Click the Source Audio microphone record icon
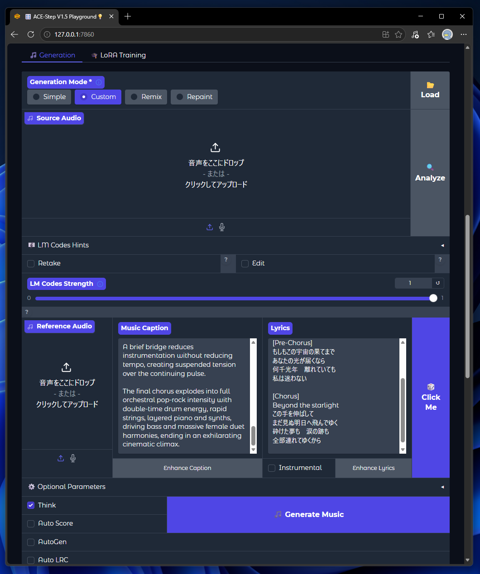This screenshot has height=574, width=480. pos(222,227)
